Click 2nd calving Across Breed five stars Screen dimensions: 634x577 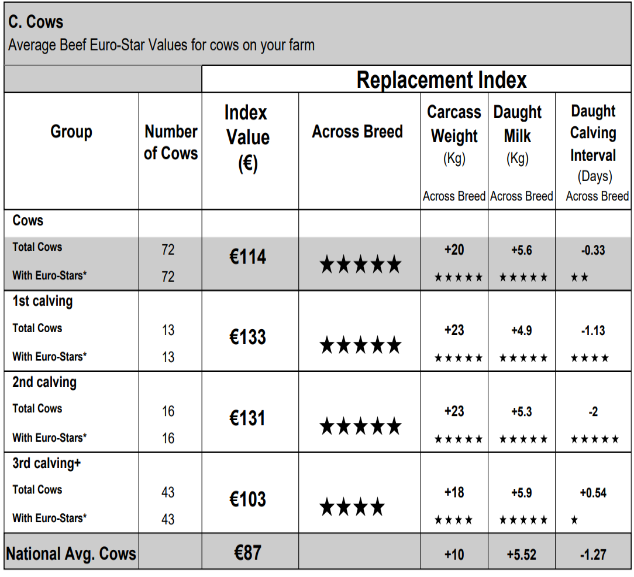[x=360, y=427]
